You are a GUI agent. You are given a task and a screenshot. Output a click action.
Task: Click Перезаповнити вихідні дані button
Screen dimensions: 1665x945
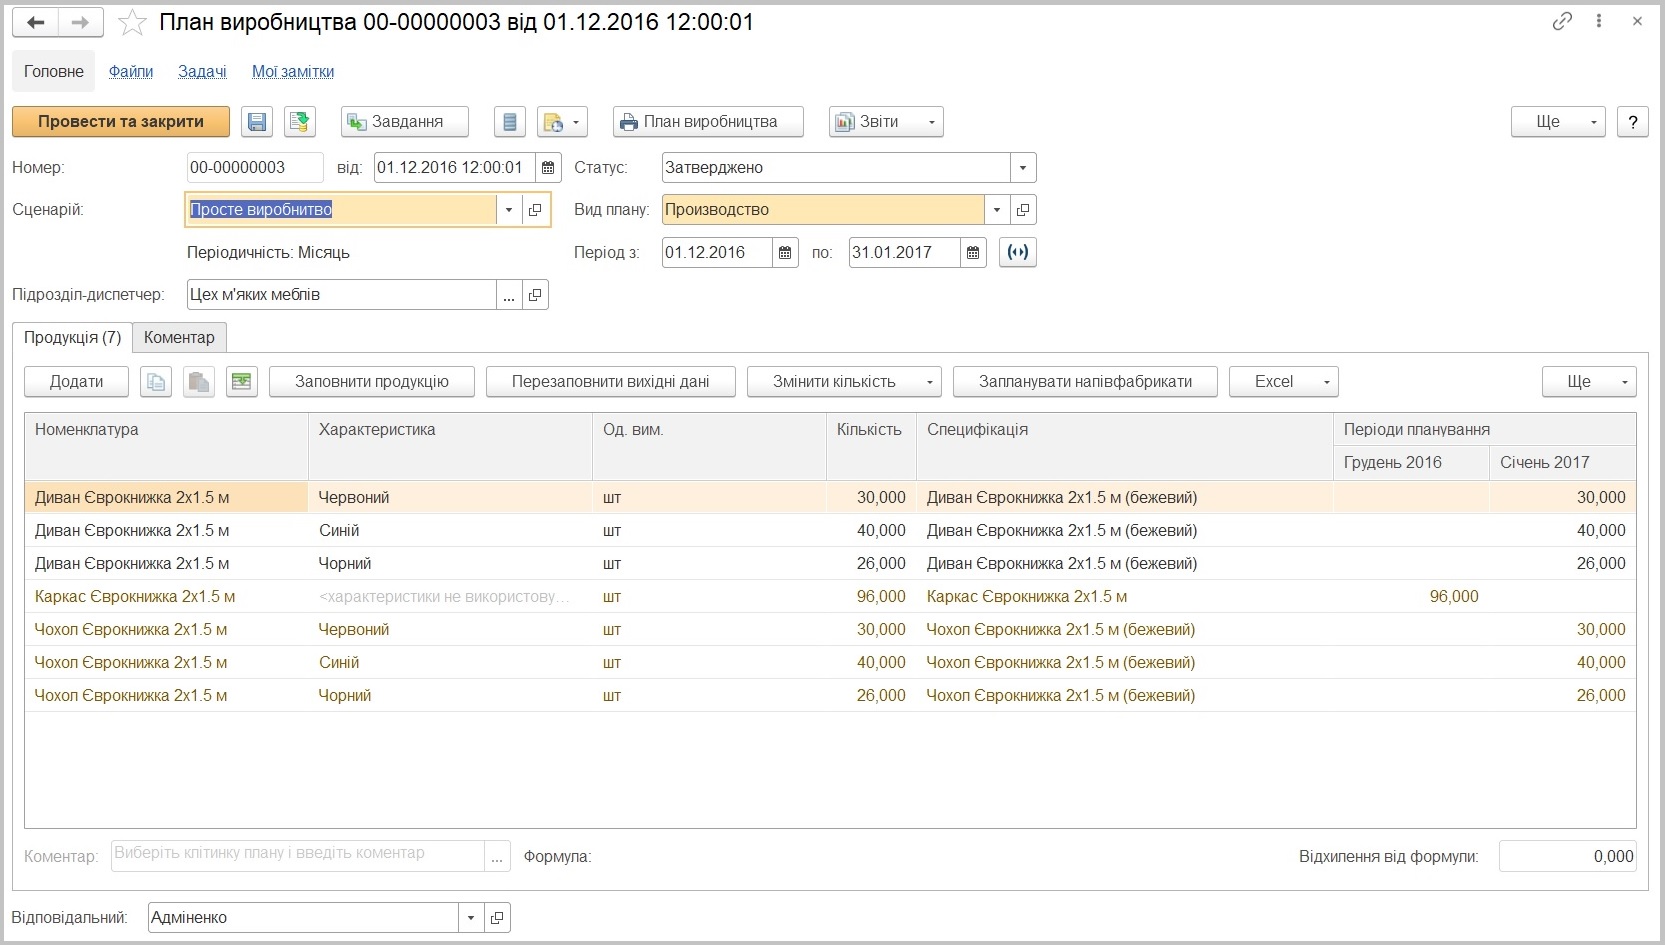611,382
